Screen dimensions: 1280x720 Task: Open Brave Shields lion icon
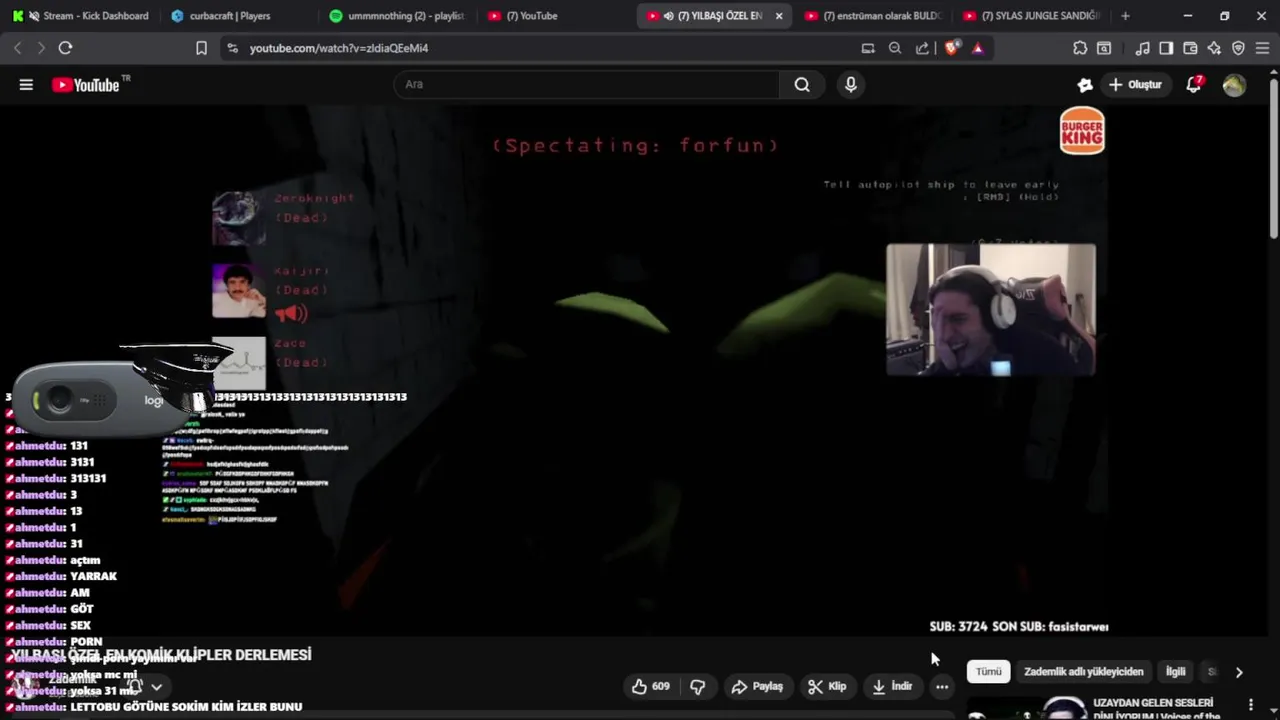click(951, 48)
